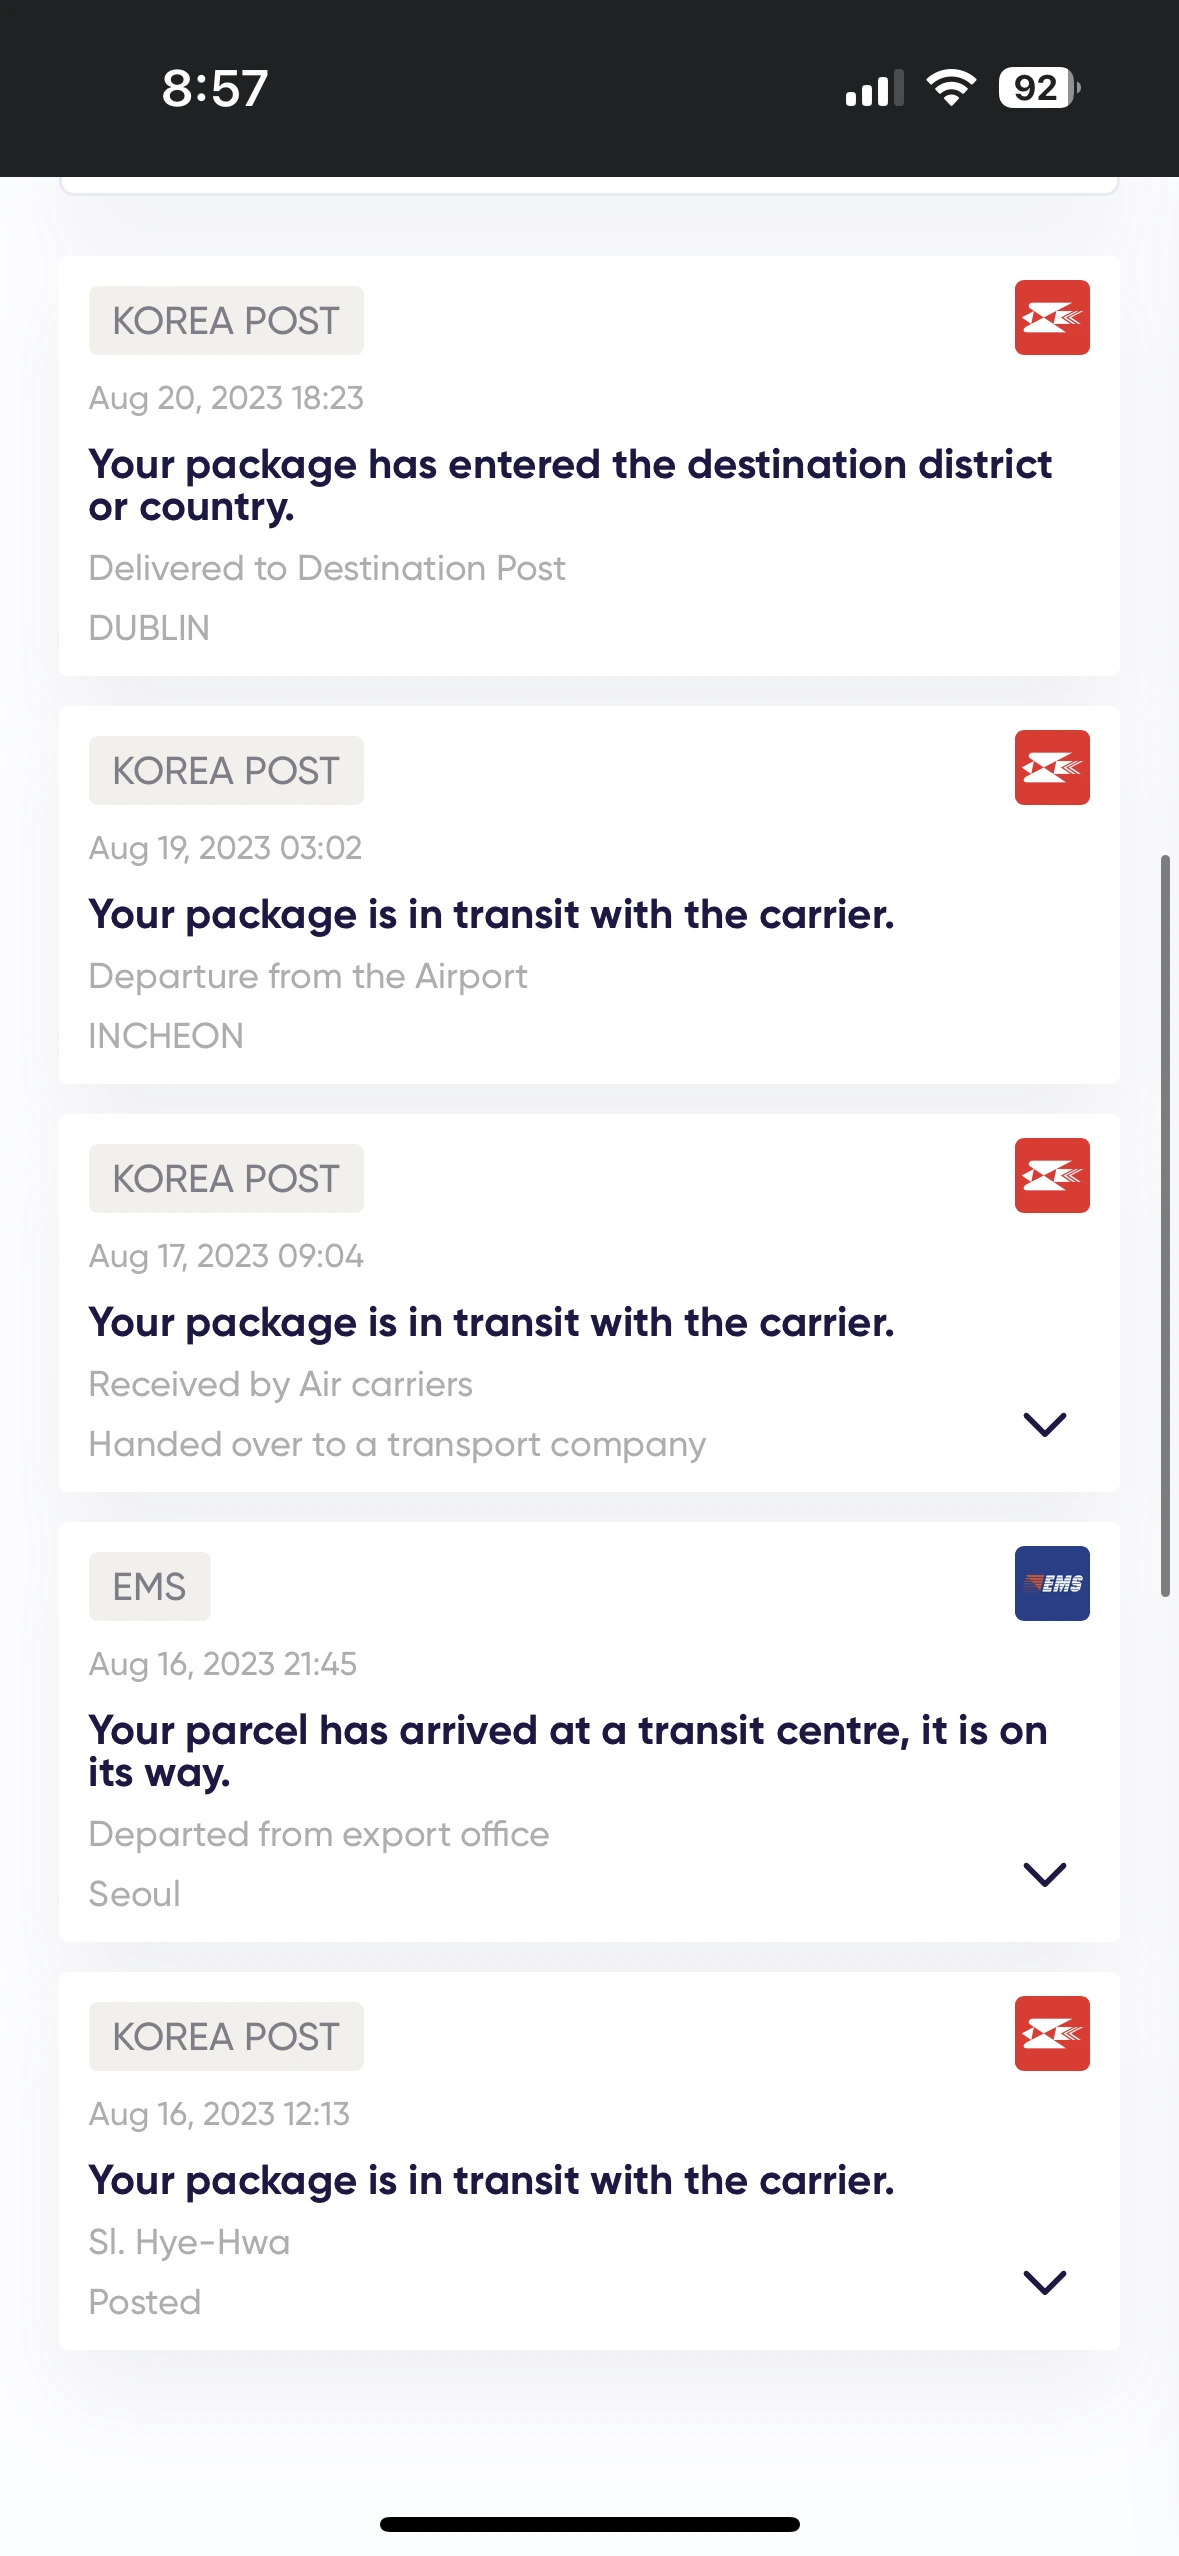Tap Korea Post logo on Aug 20 entry
The width and height of the screenshot is (1179, 2556).
click(1051, 318)
